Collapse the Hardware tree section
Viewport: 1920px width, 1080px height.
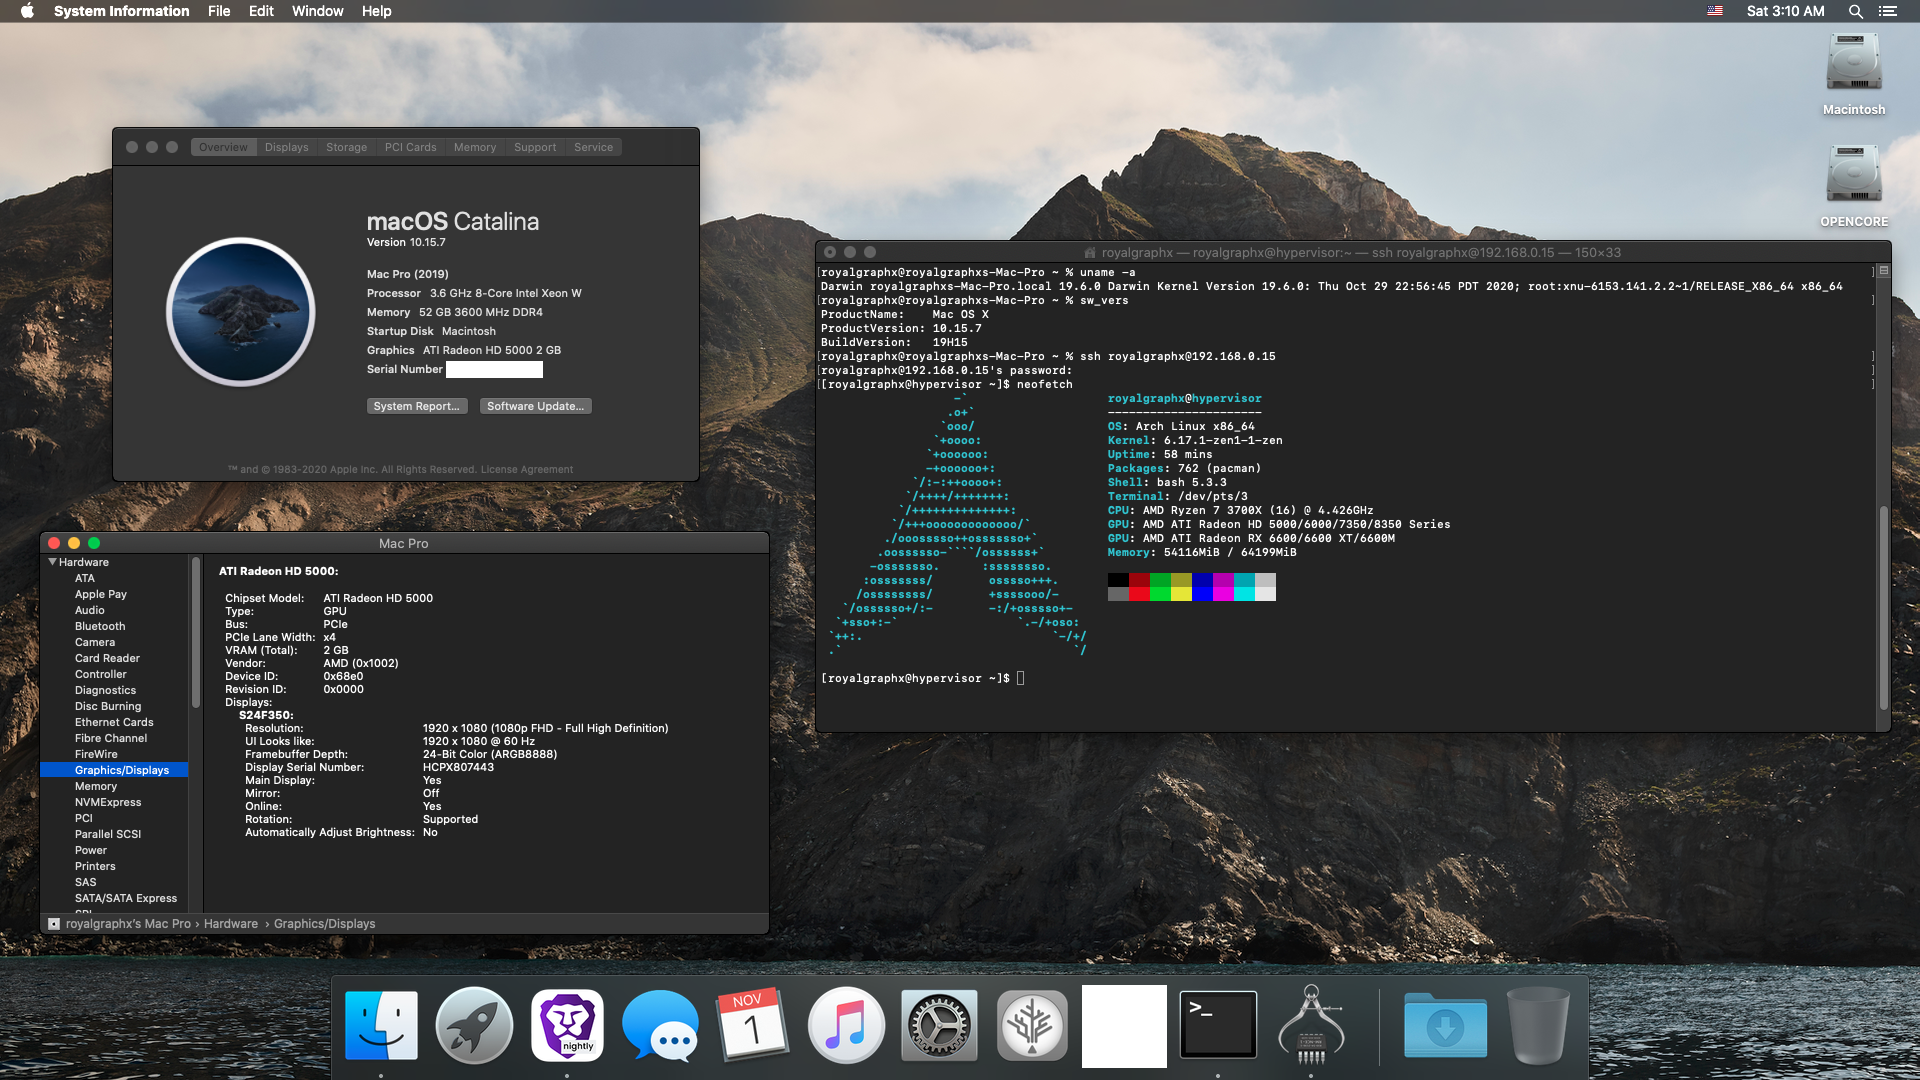tap(52, 562)
